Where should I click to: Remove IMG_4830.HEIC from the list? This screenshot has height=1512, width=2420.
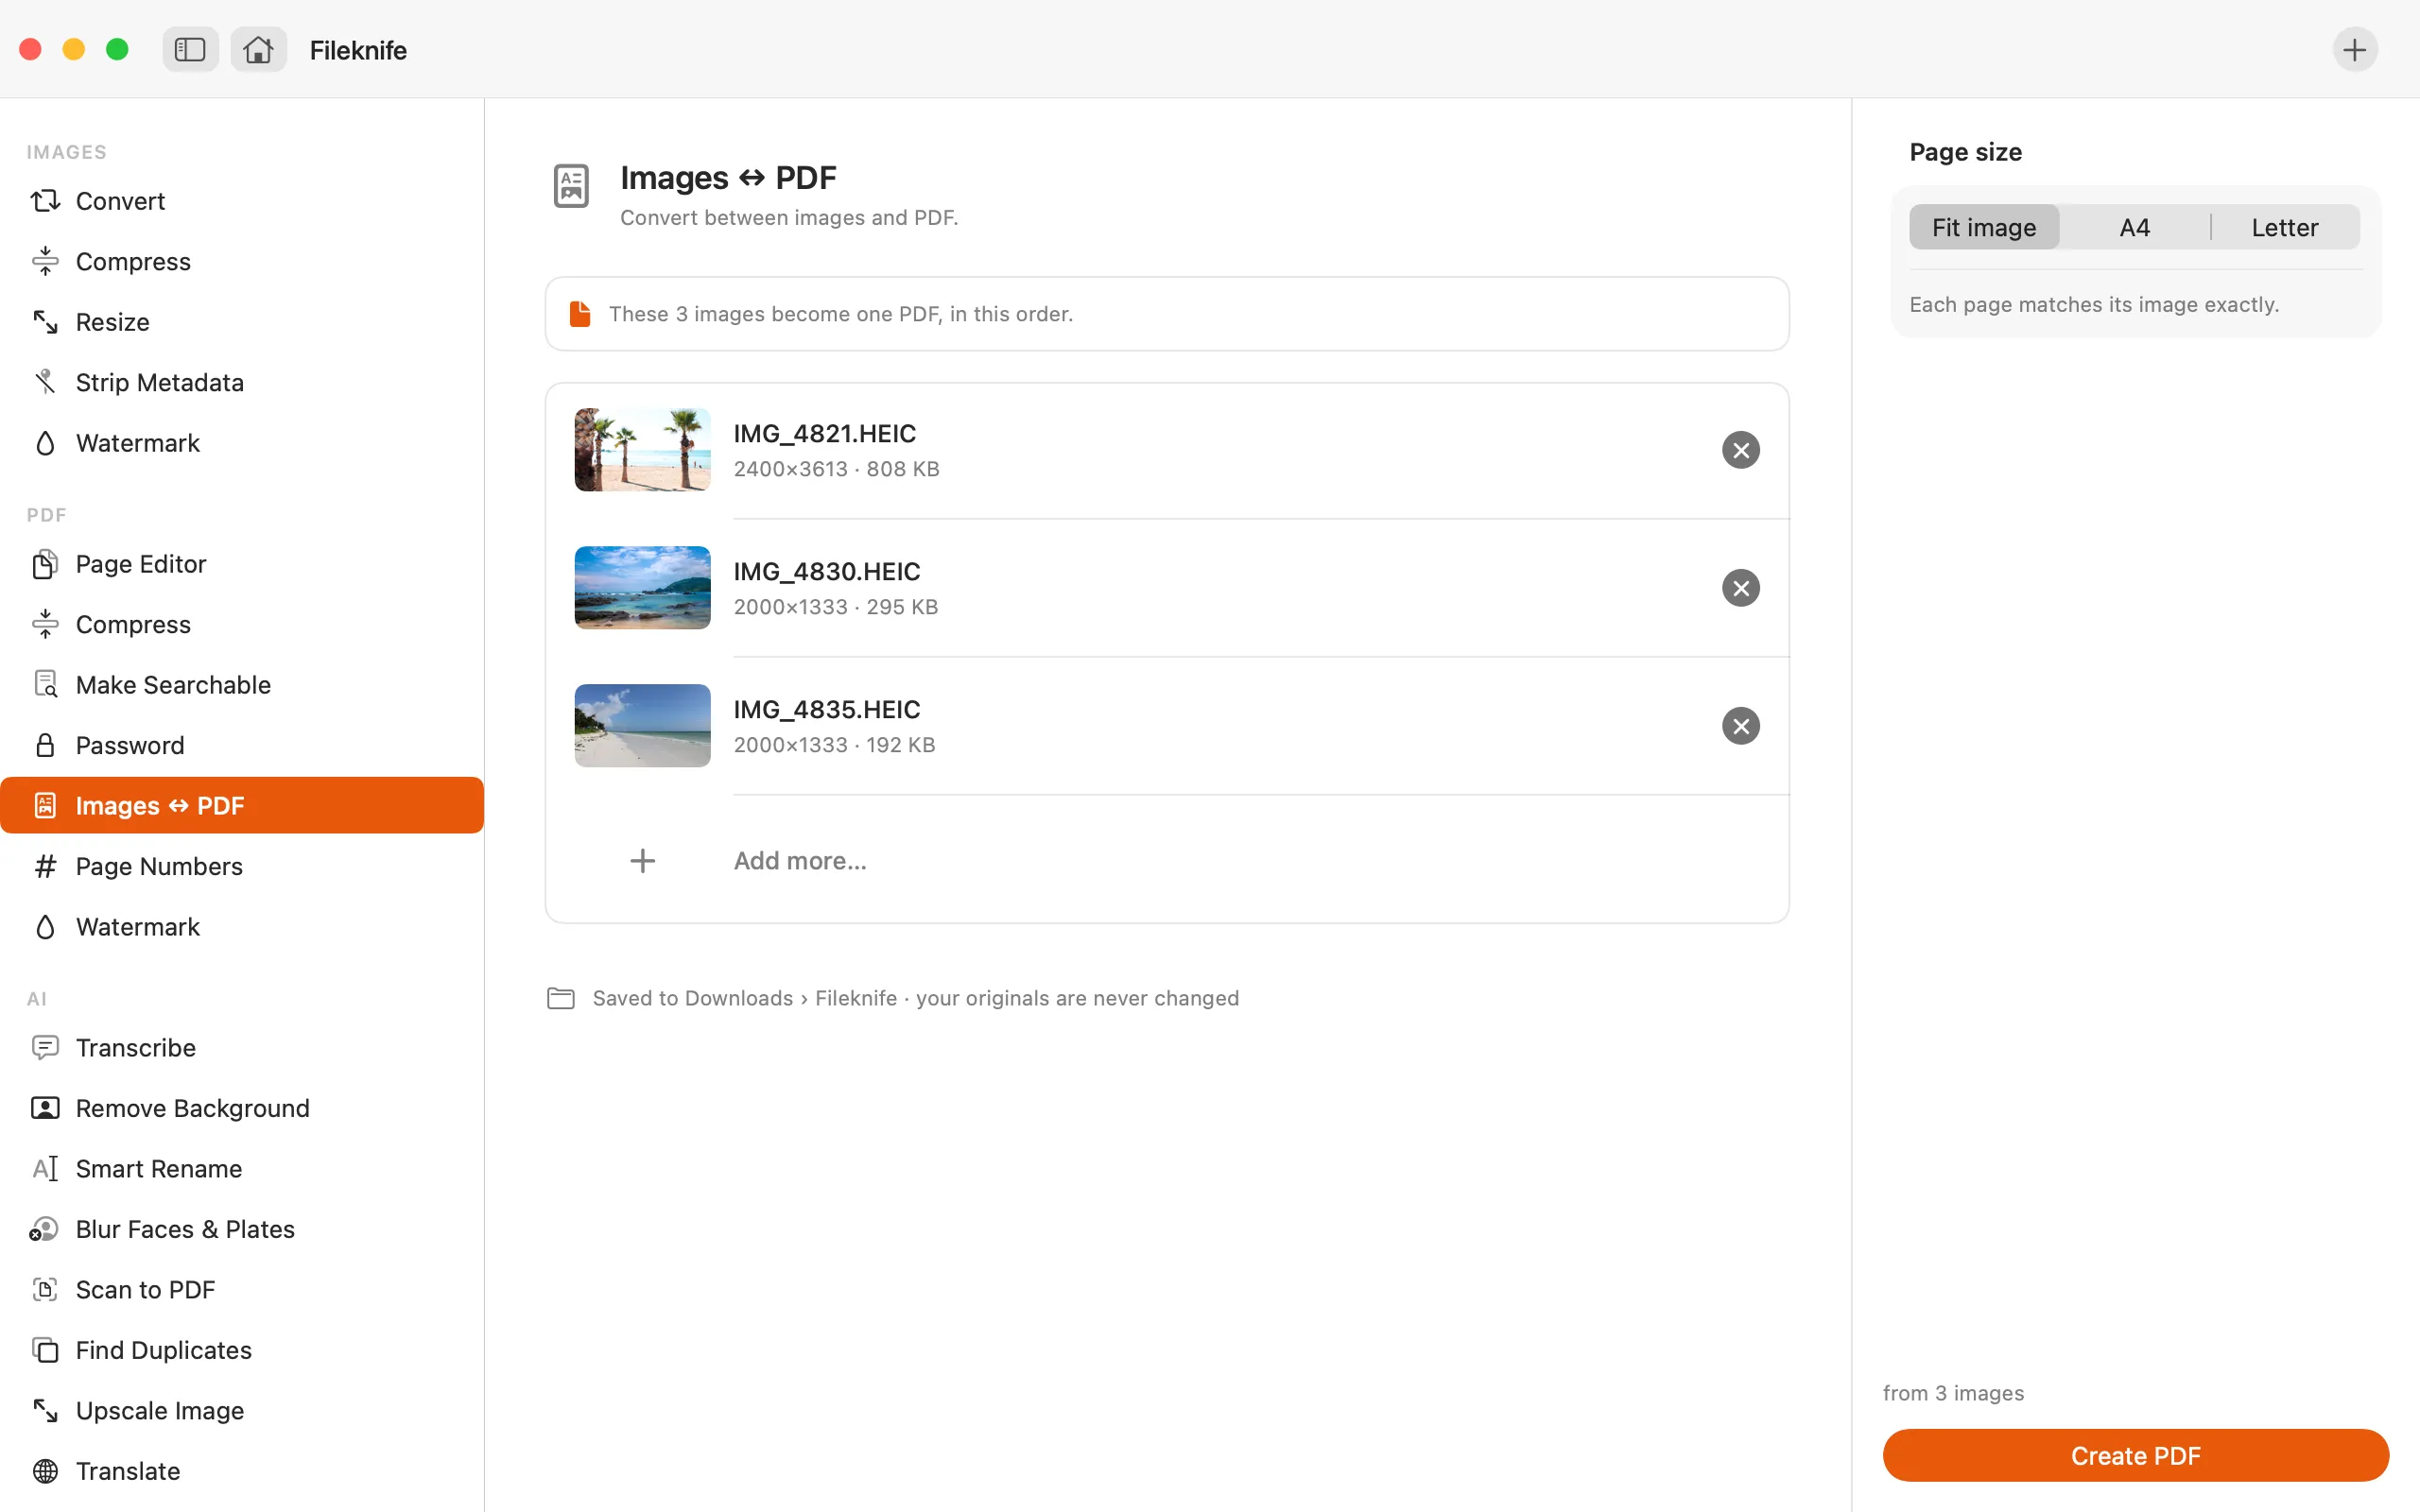coord(1740,588)
